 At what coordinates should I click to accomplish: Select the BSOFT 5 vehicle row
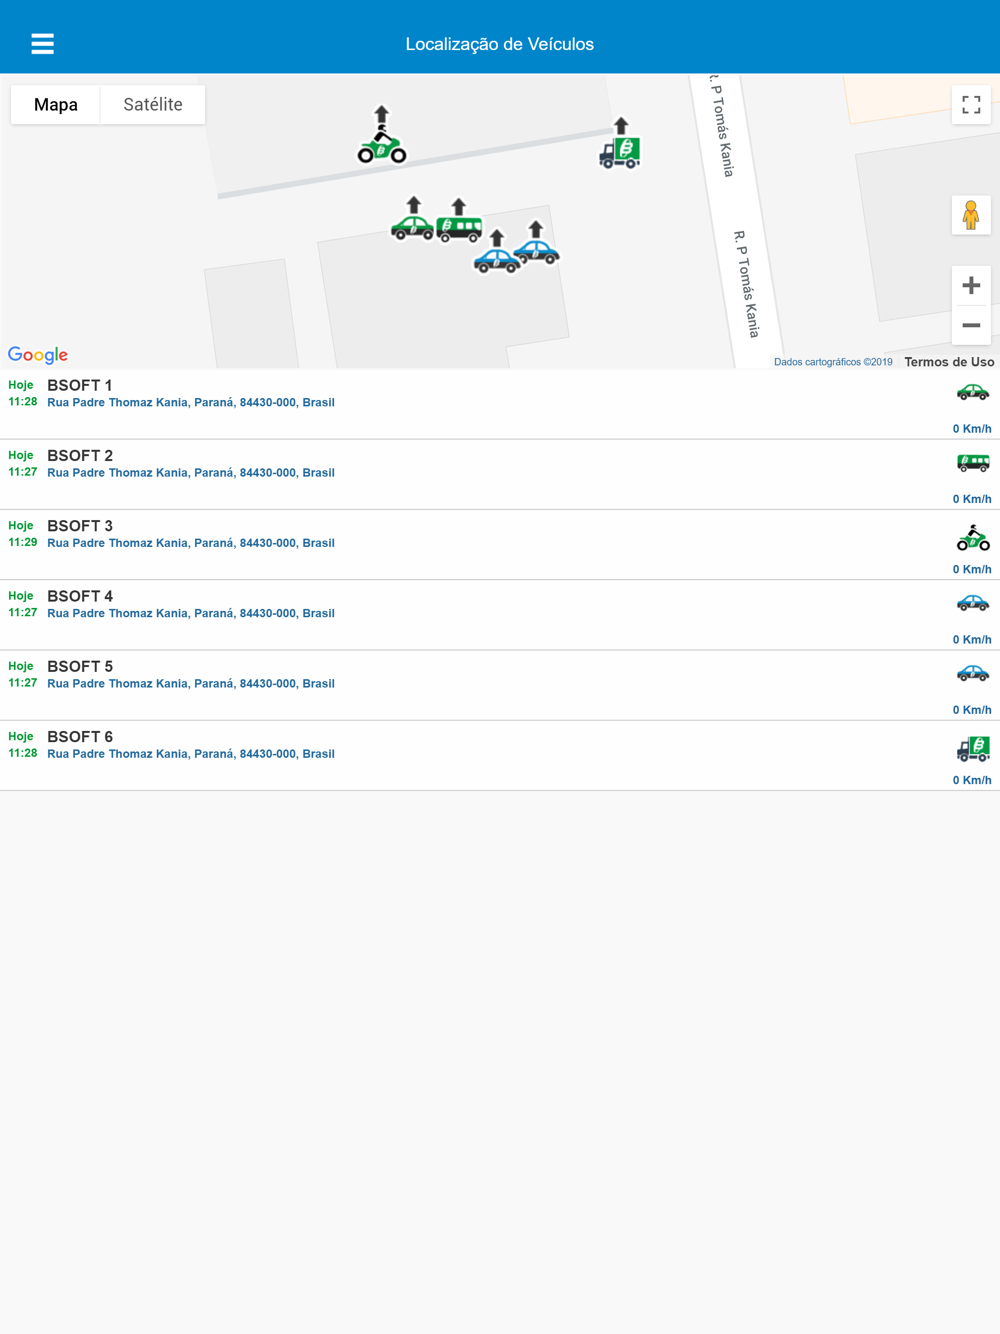point(500,685)
